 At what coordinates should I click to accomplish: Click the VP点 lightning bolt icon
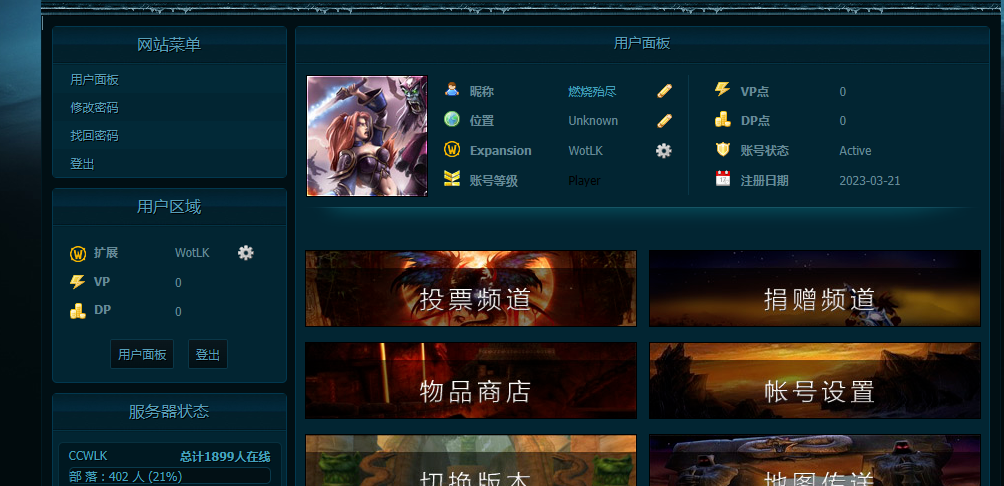[x=722, y=90]
